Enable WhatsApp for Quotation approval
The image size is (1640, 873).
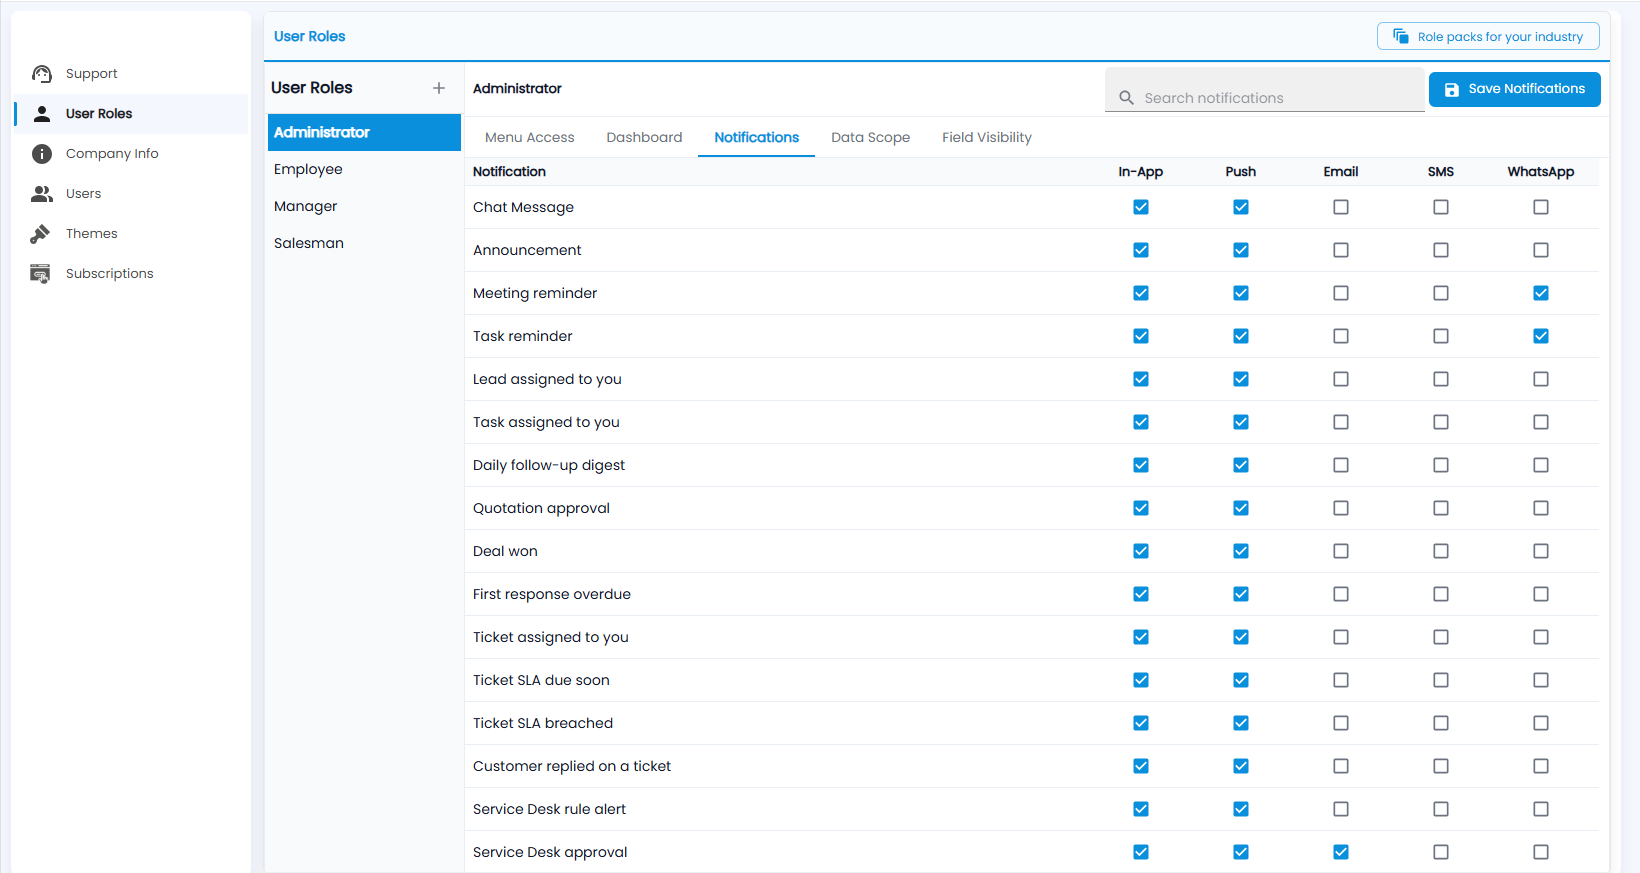[x=1541, y=508]
